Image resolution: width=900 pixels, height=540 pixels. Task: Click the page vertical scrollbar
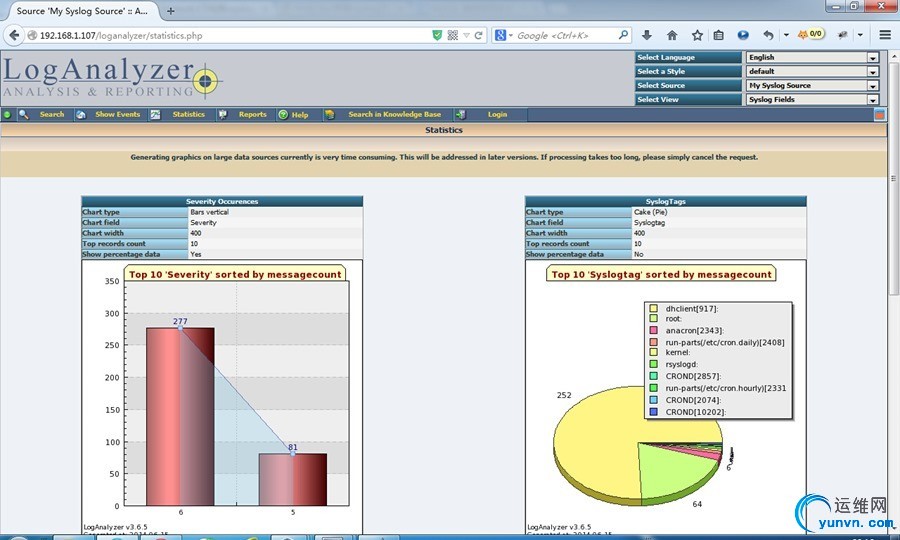point(893,178)
